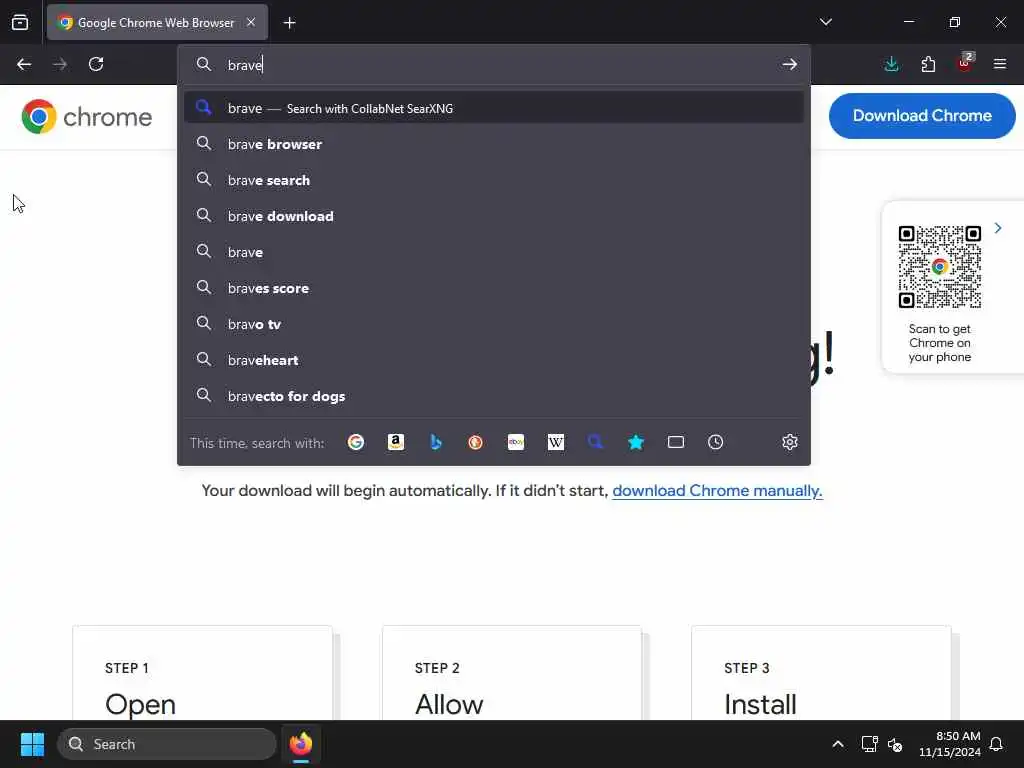Click the Chrome logo on the page
This screenshot has width=1024, height=768.
pos(86,117)
